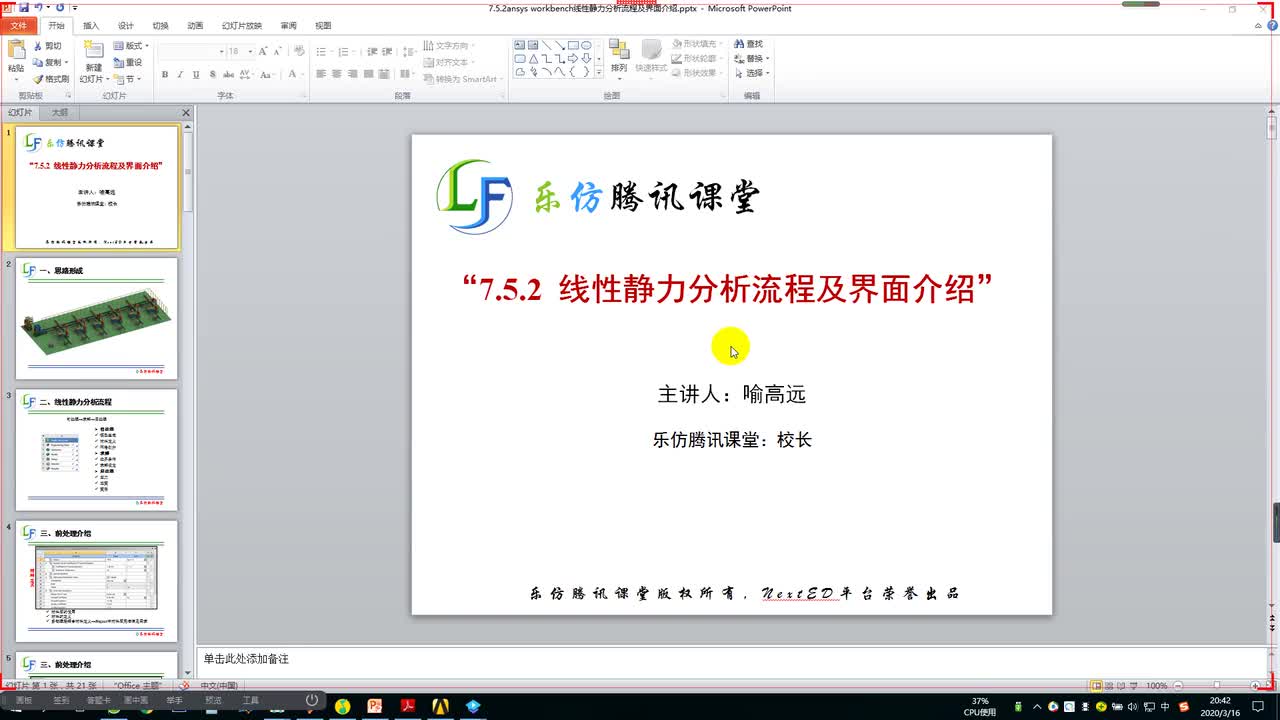Image resolution: width=1280 pixels, height=720 pixels.
Task: Open the Font Color dropdown arrow
Action: [x=303, y=74]
